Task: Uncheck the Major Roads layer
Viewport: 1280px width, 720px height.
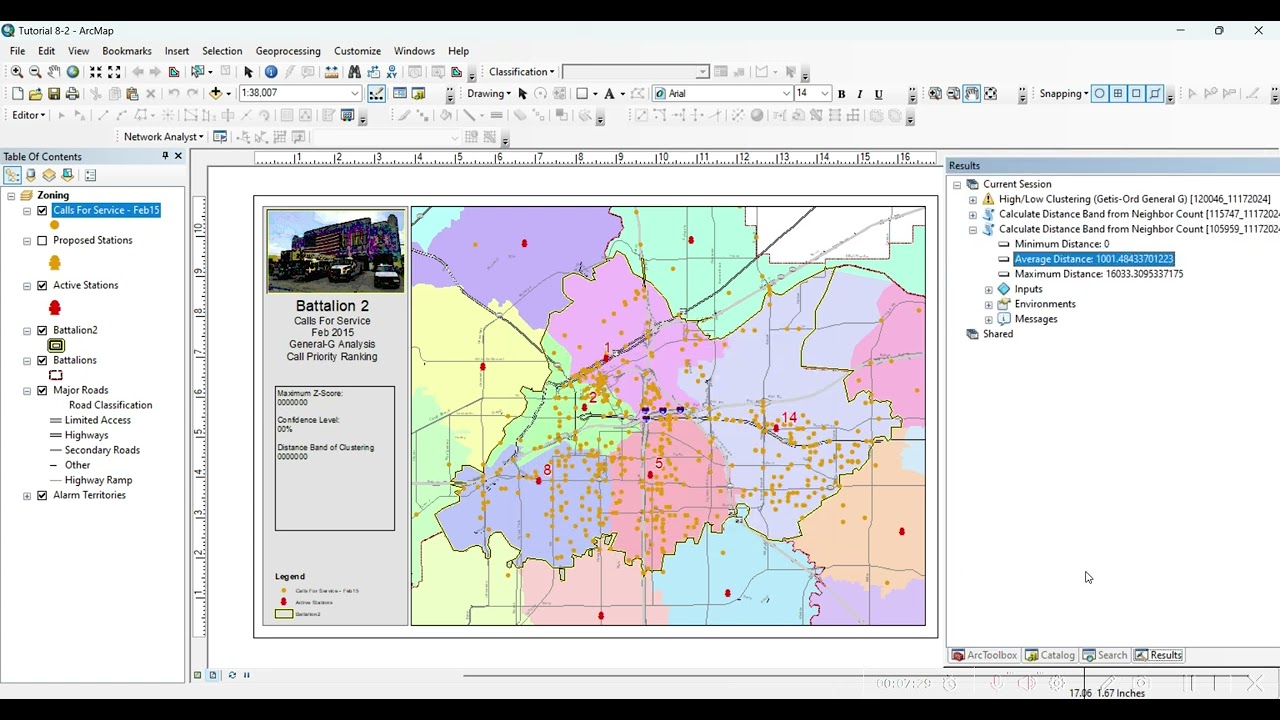Action: click(x=42, y=391)
